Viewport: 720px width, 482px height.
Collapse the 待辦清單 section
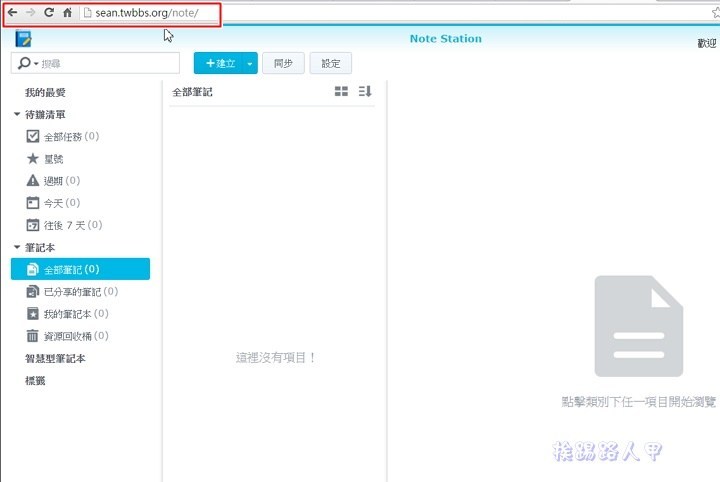pos(17,114)
